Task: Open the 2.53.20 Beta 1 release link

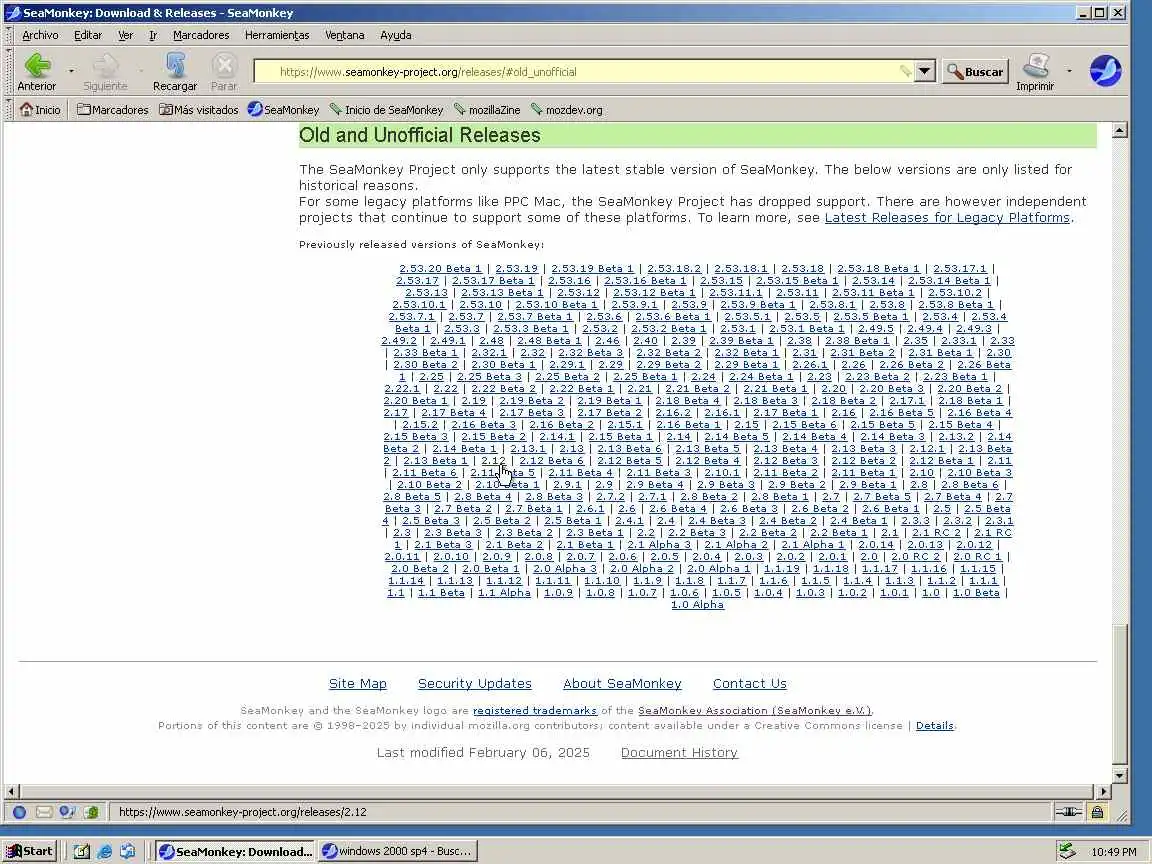Action: coord(440,269)
